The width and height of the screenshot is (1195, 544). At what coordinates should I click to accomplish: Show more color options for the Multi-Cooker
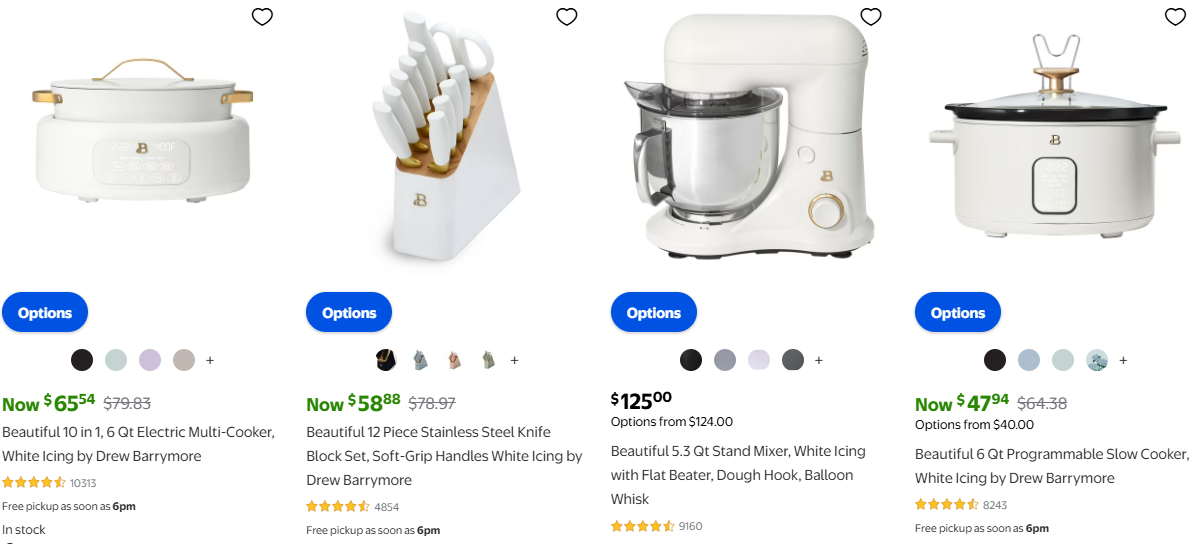click(x=210, y=360)
